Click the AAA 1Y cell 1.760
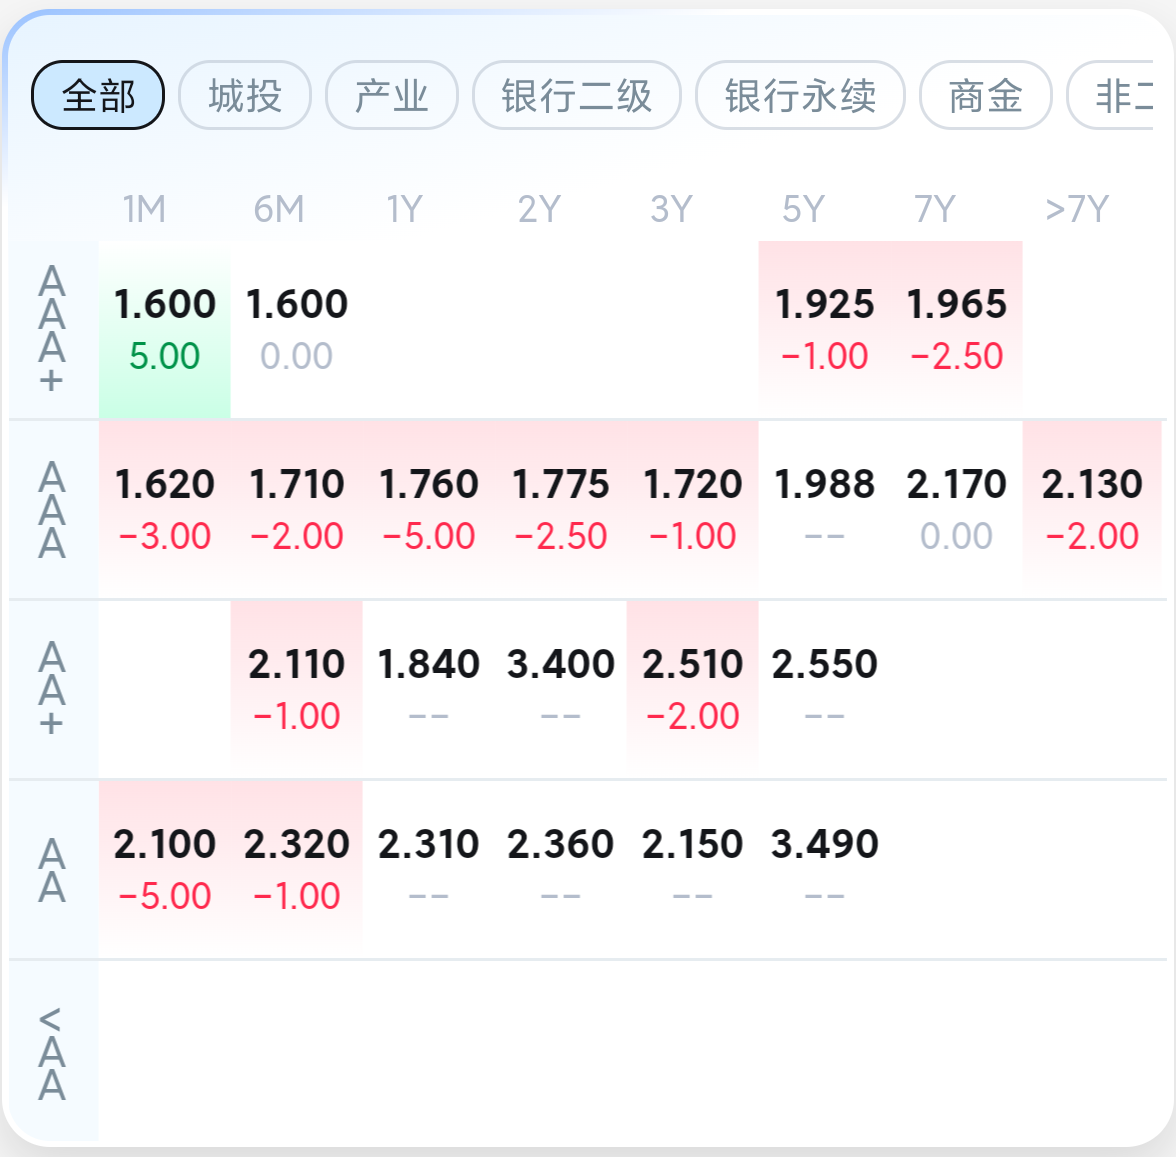This screenshot has height=1157, width=1176. coord(428,510)
